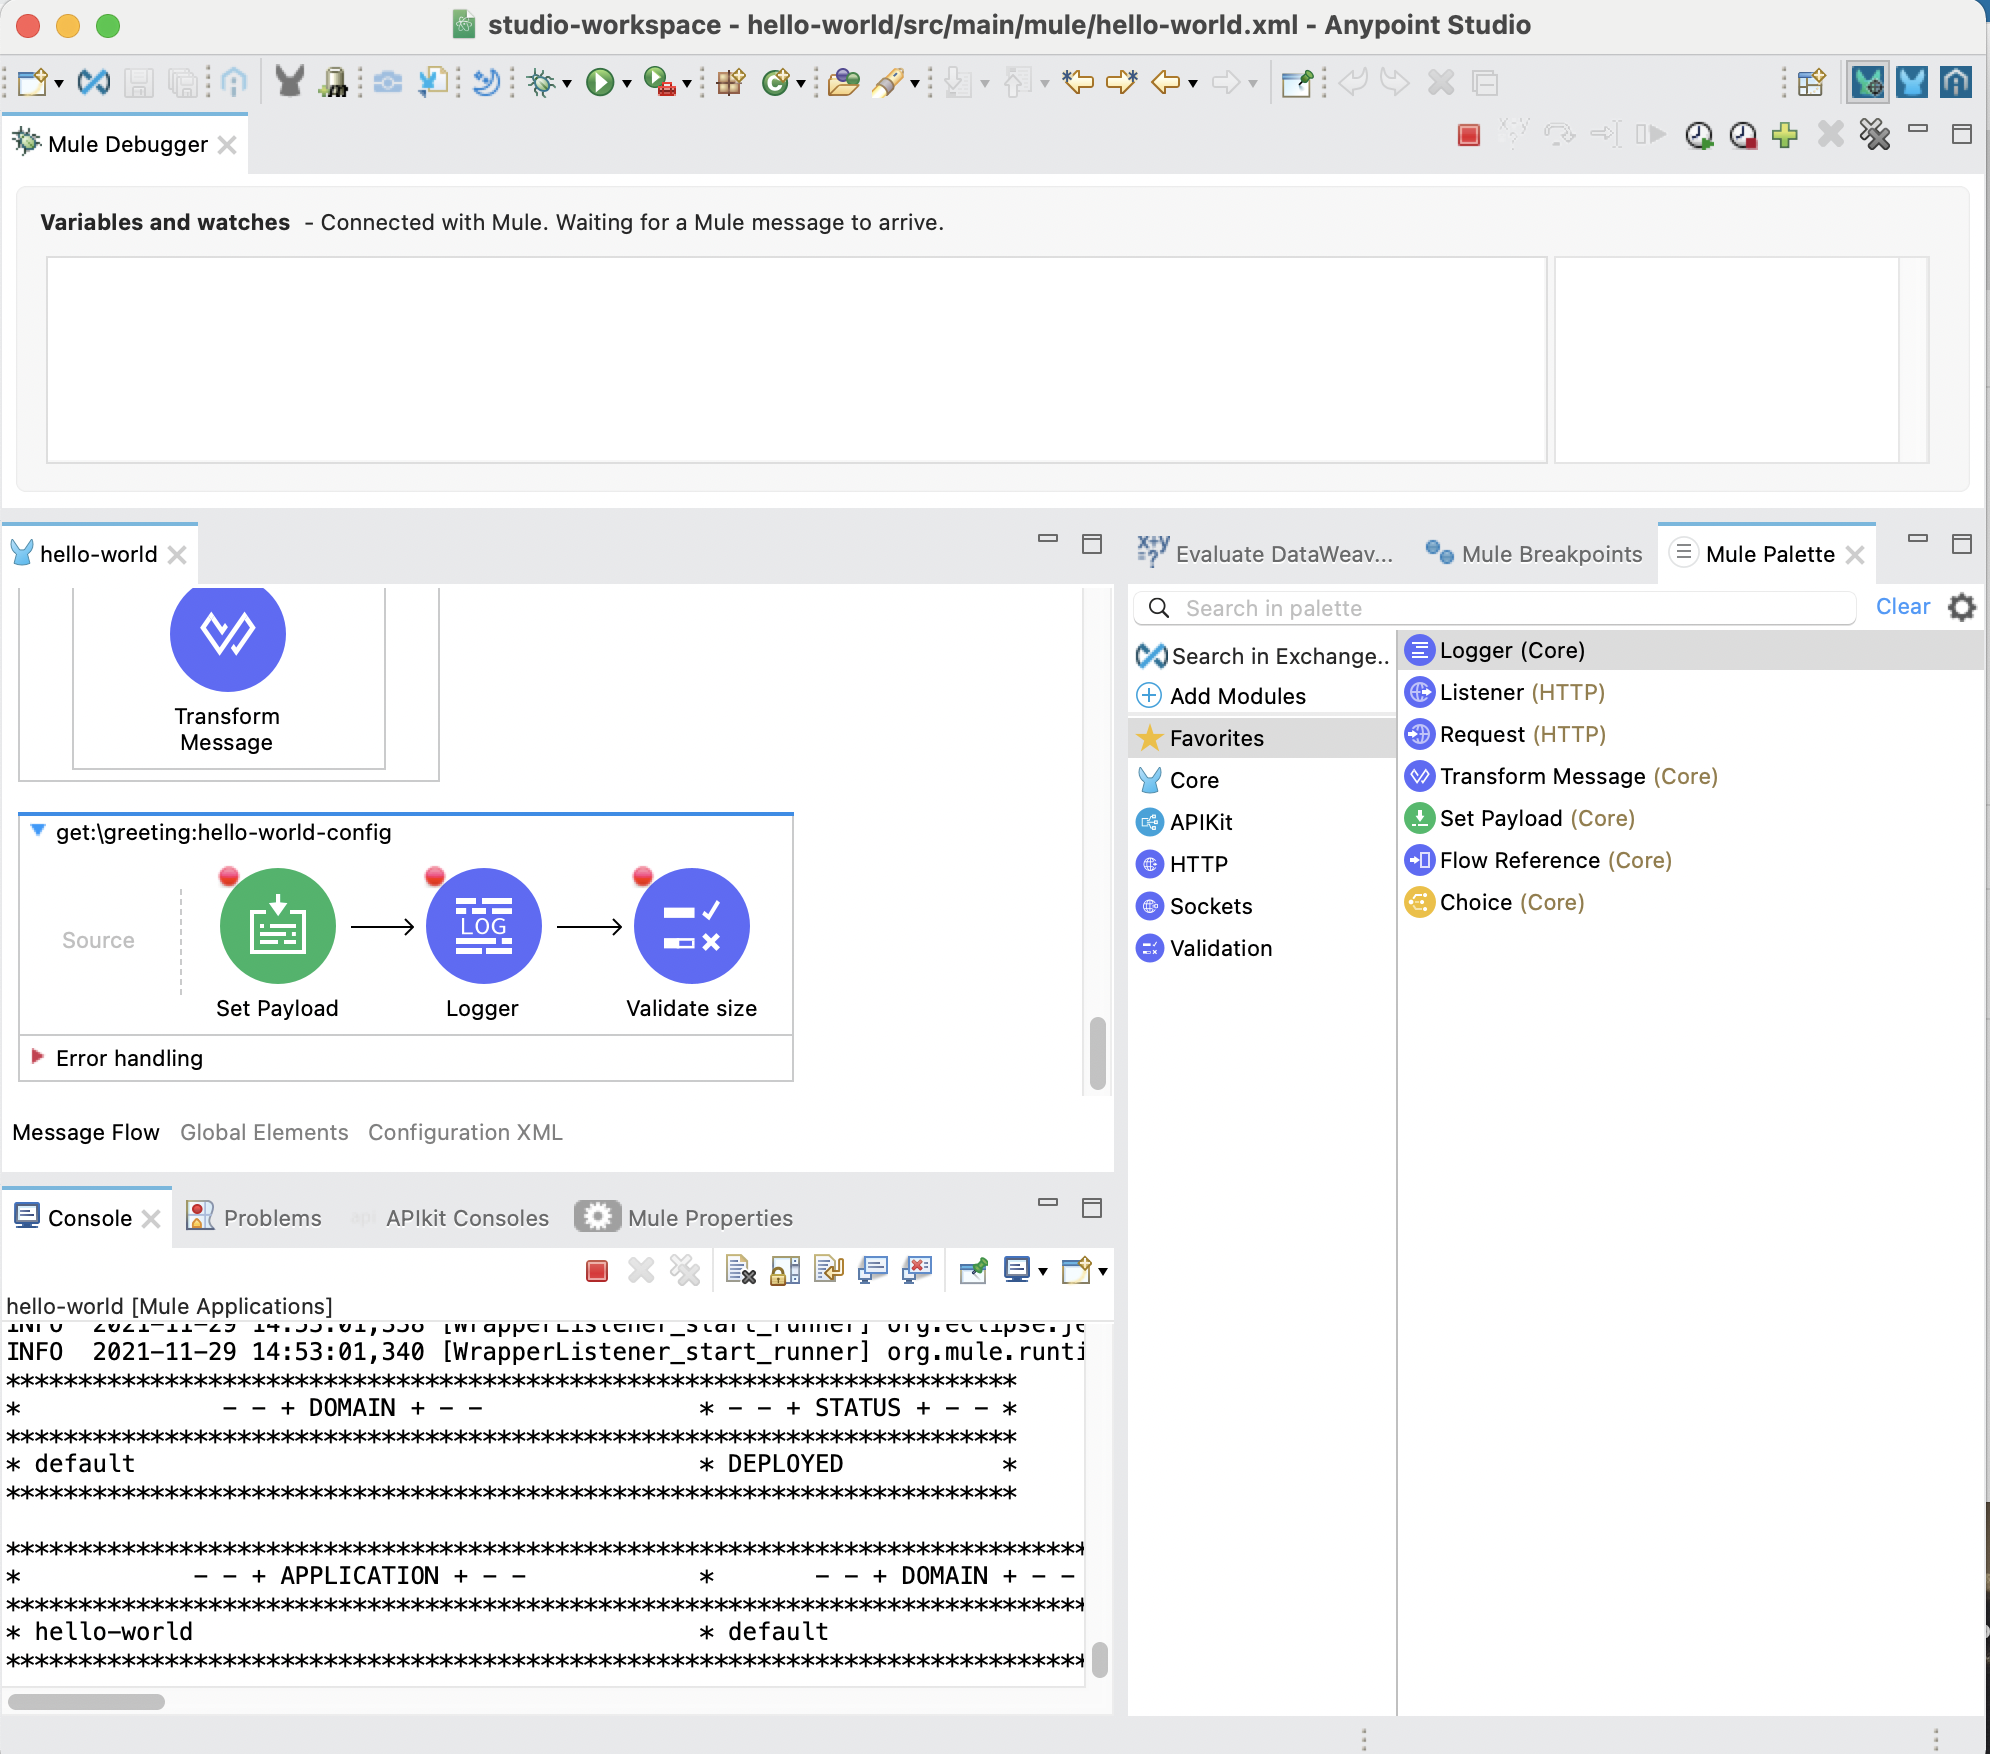Screen dimensions: 1990x1754
Task: Click the Add Modules plus icon
Action: (x=1152, y=694)
